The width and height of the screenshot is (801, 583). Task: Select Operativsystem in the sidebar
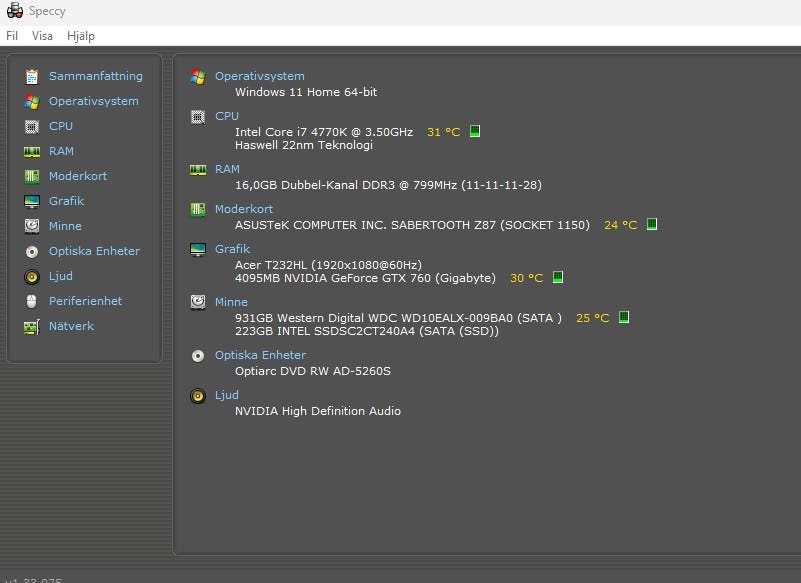93,101
